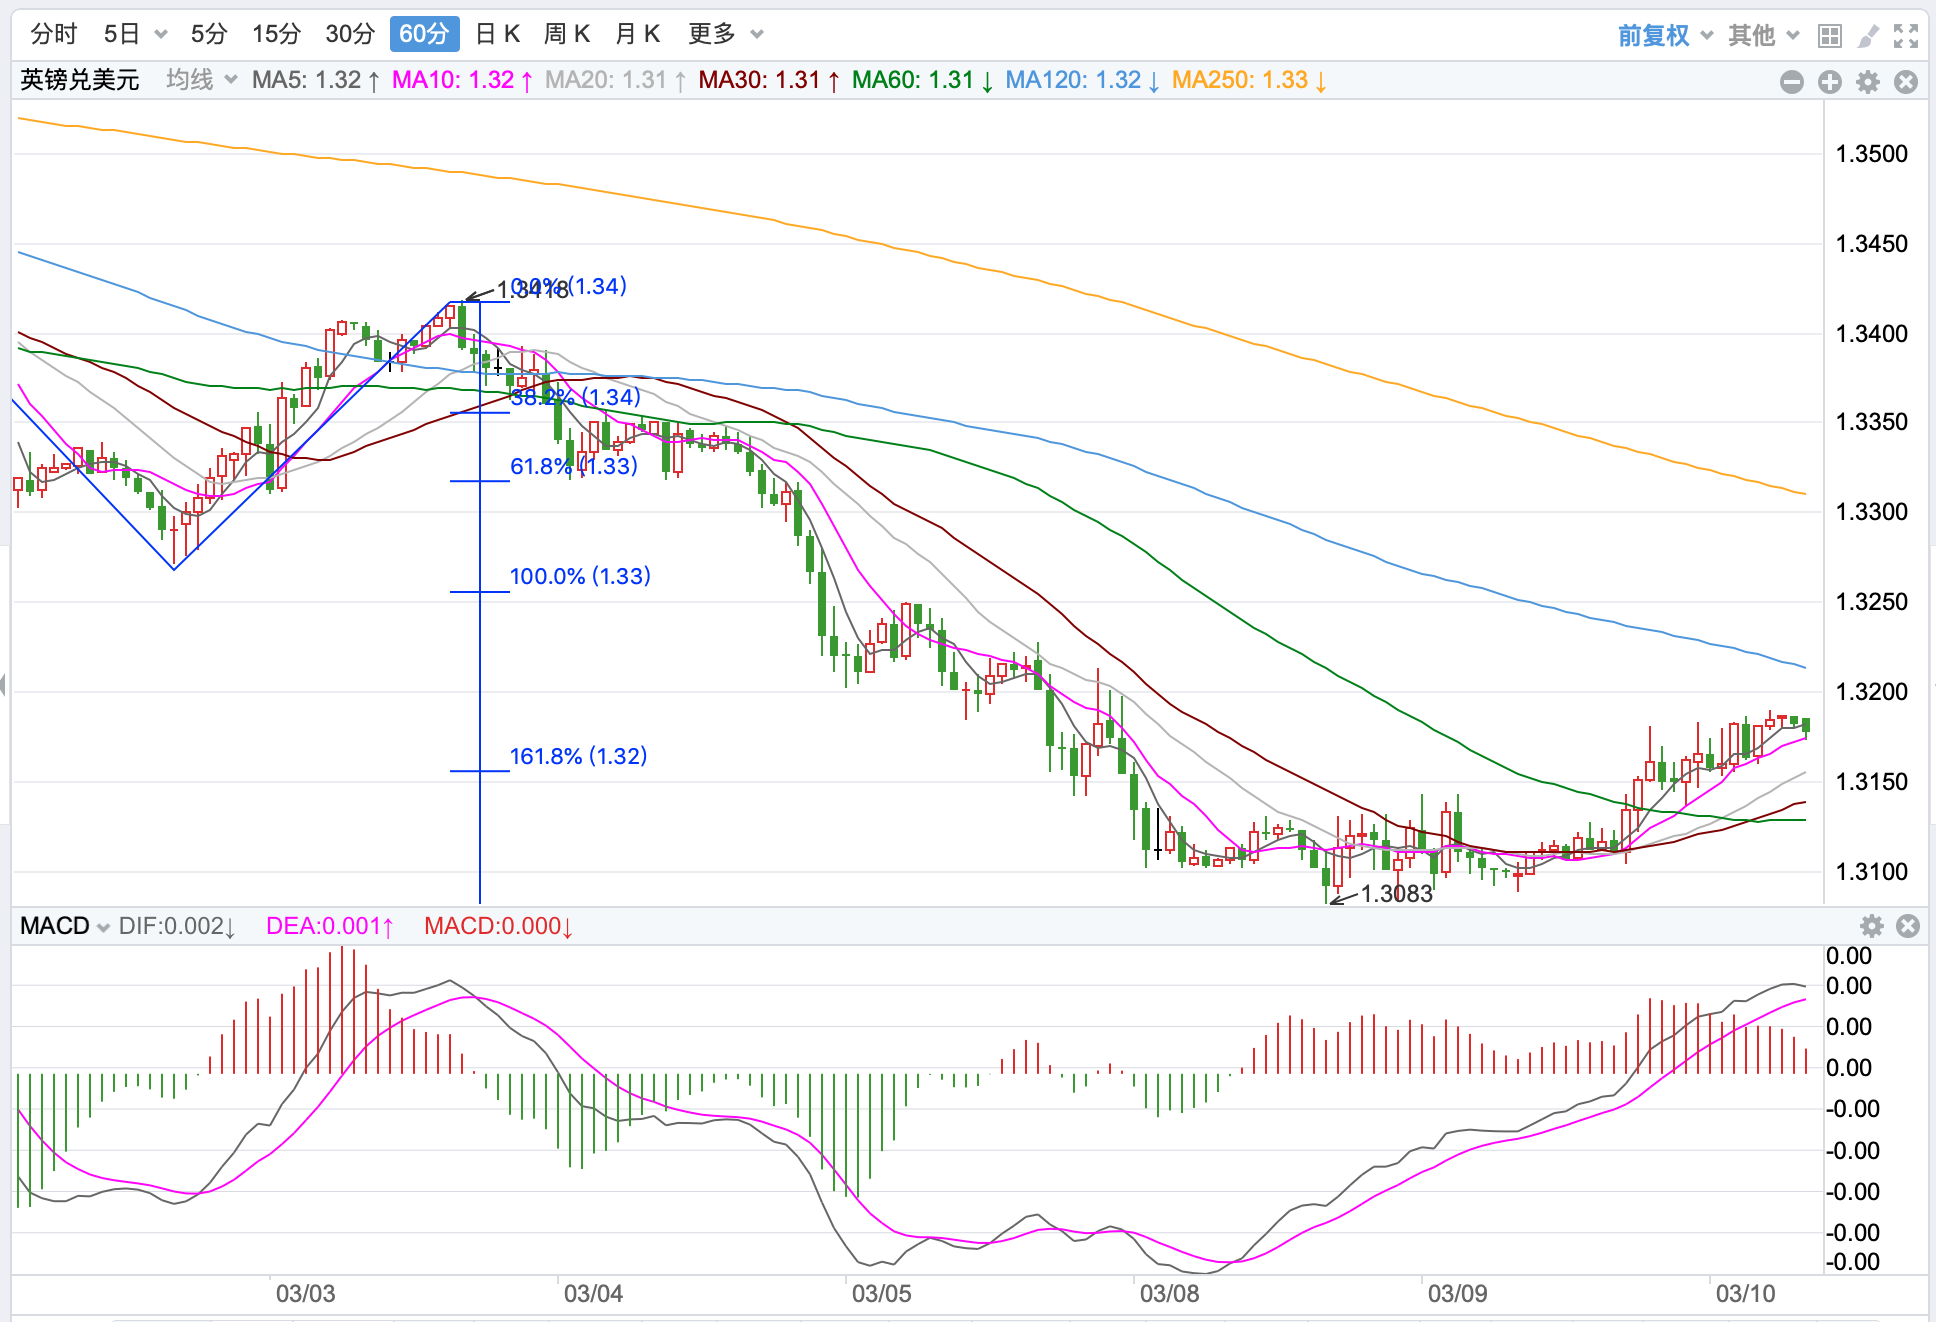1936x1322 pixels.
Task: Zoom out chart with minus icon
Action: pos(1792,82)
